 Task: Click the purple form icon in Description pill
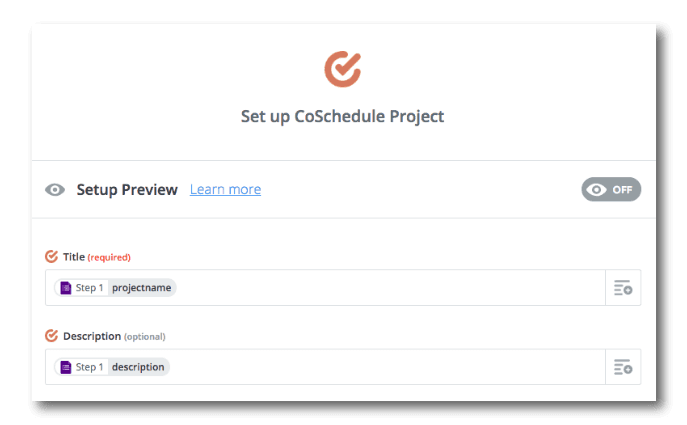pyautogui.click(x=66, y=367)
